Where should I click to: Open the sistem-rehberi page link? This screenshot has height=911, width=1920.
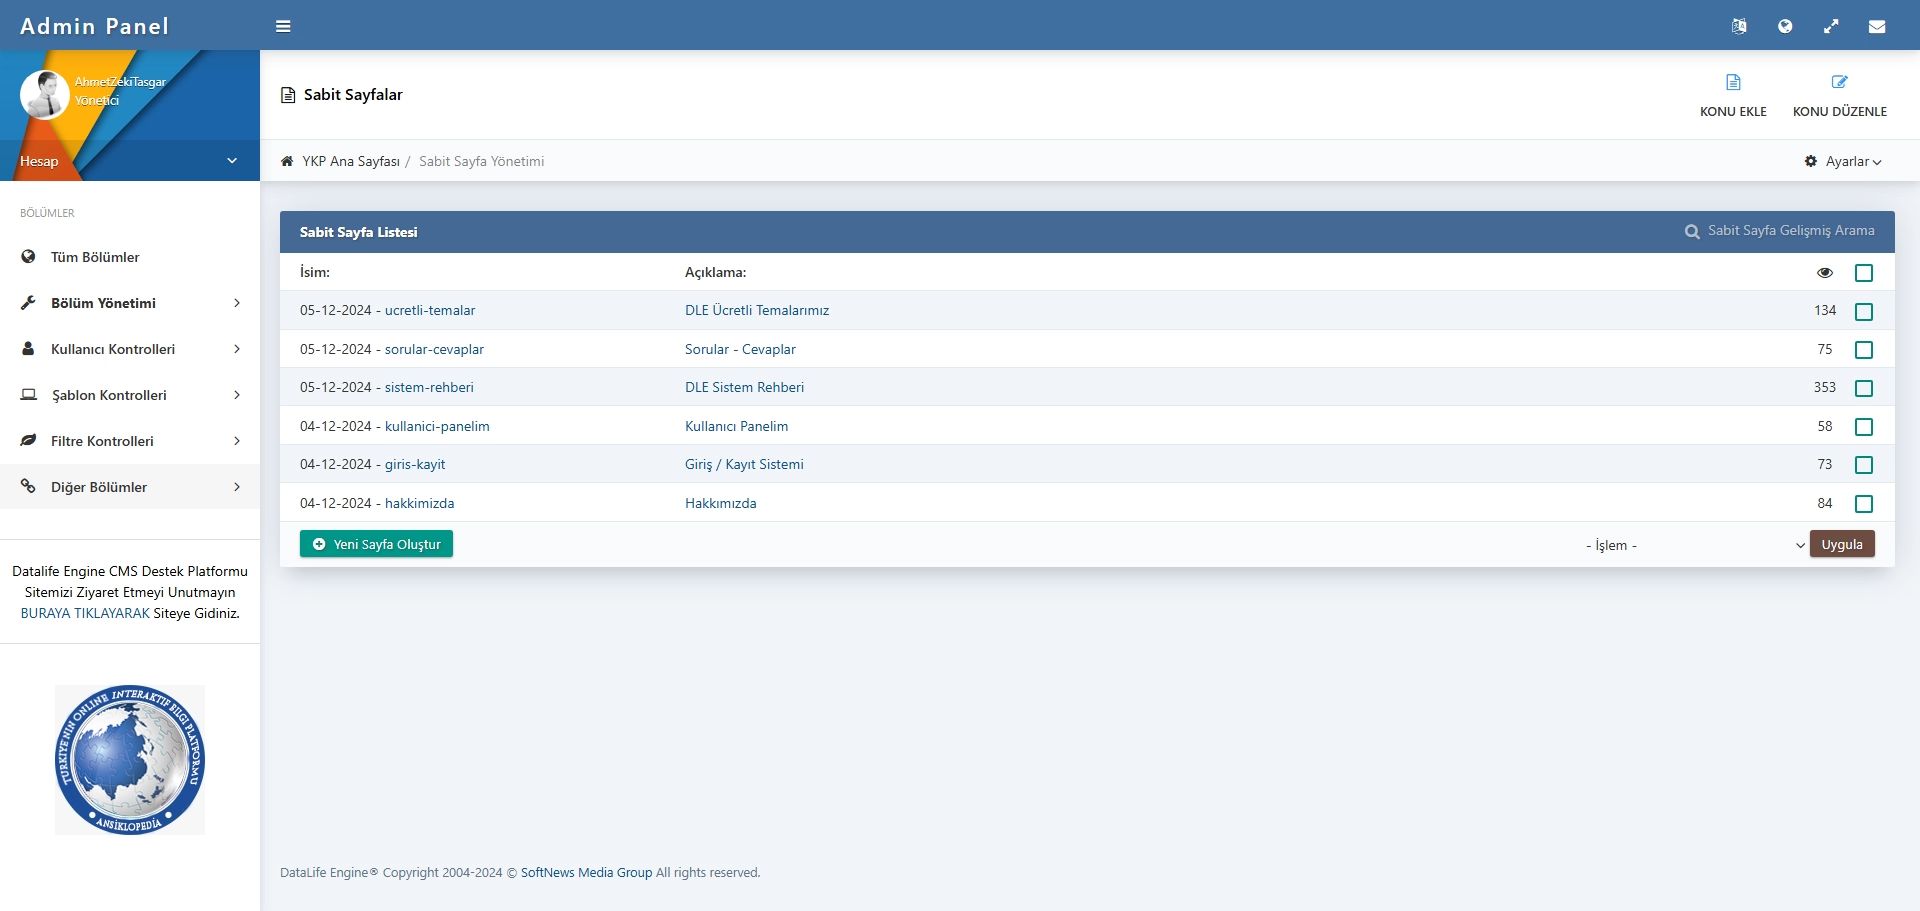[429, 387]
